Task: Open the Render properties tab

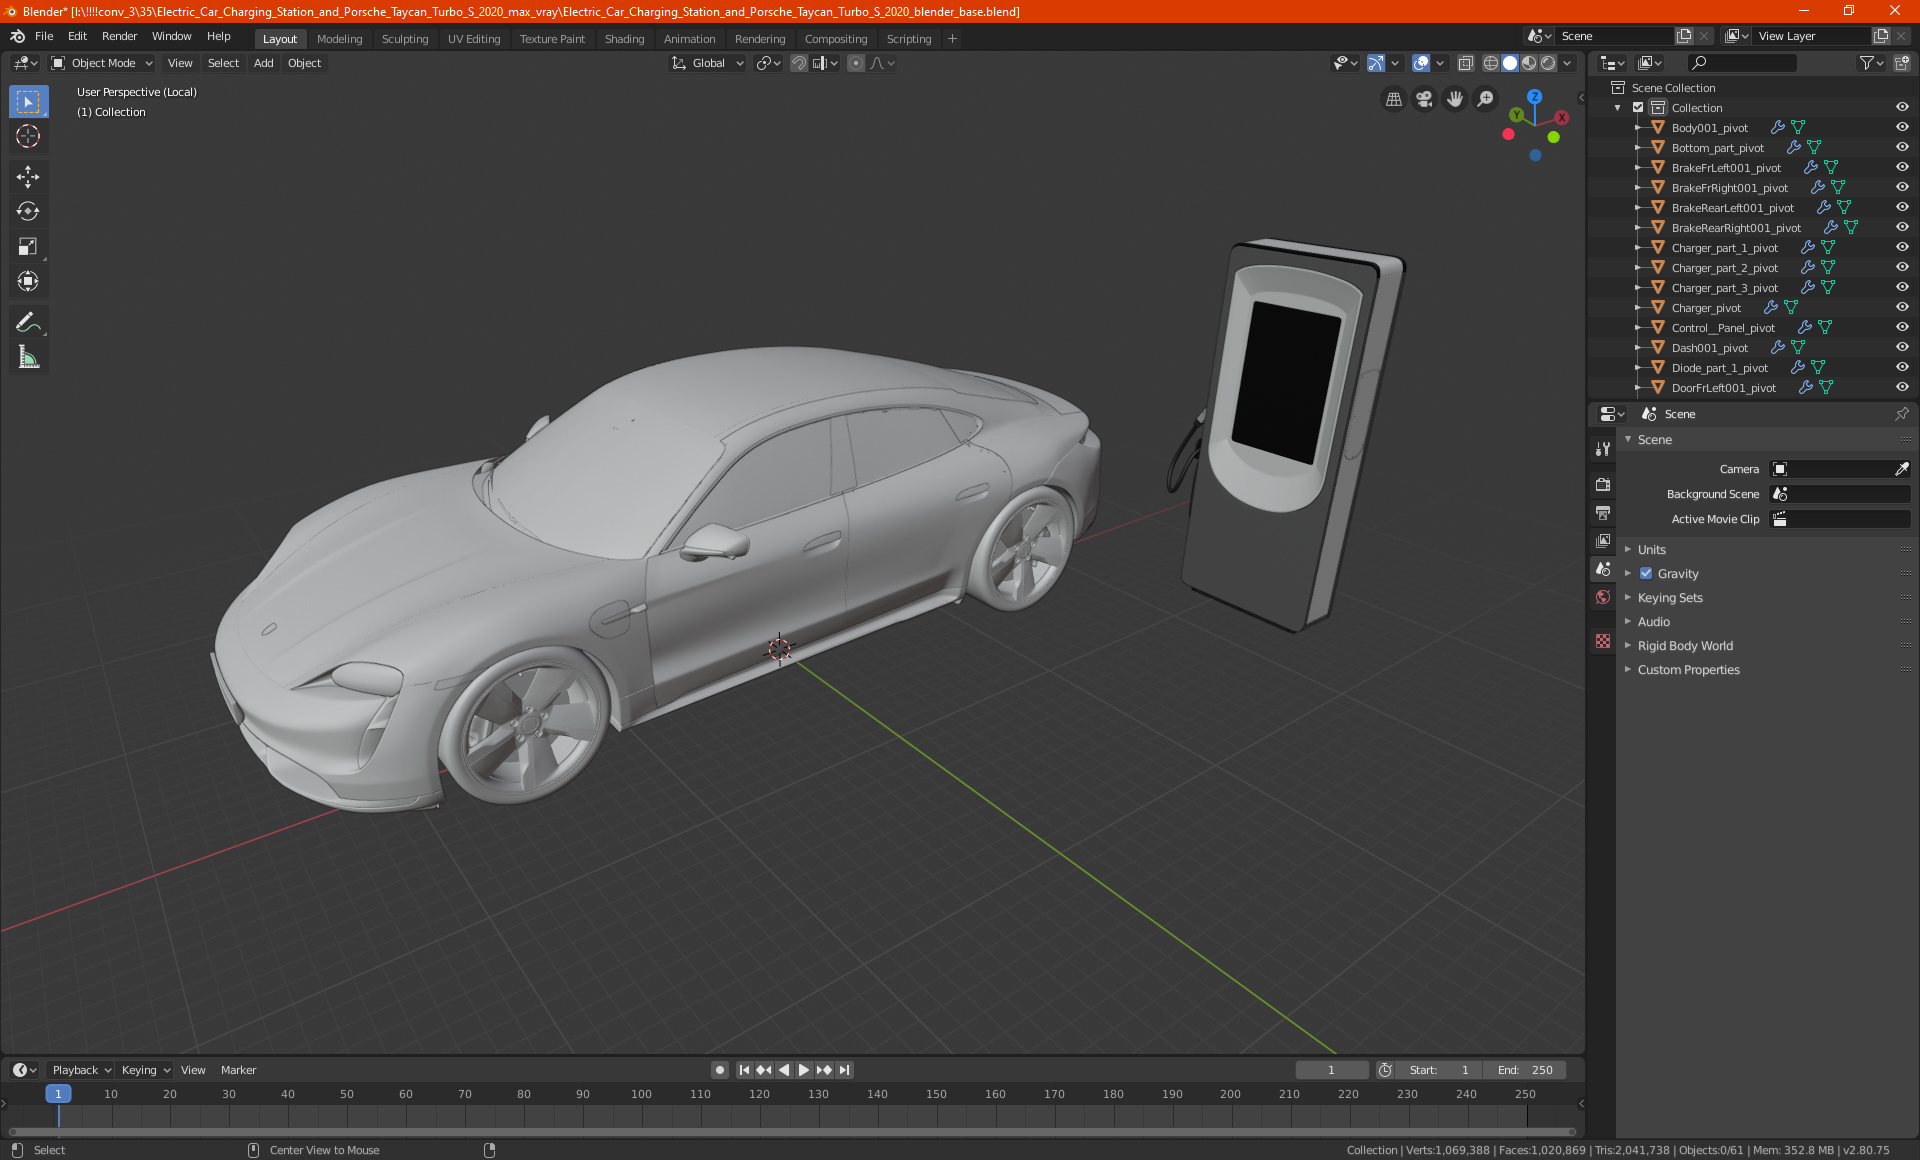Action: [x=1603, y=485]
